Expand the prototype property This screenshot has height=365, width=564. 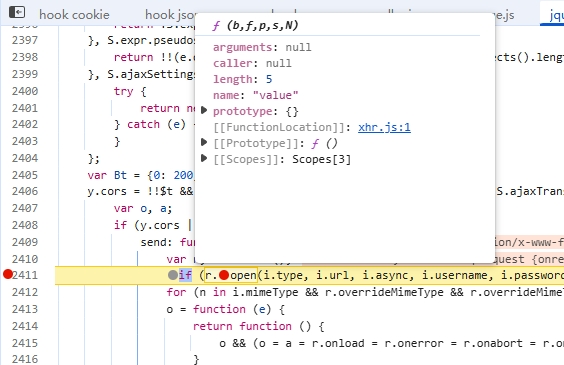[204, 110]
